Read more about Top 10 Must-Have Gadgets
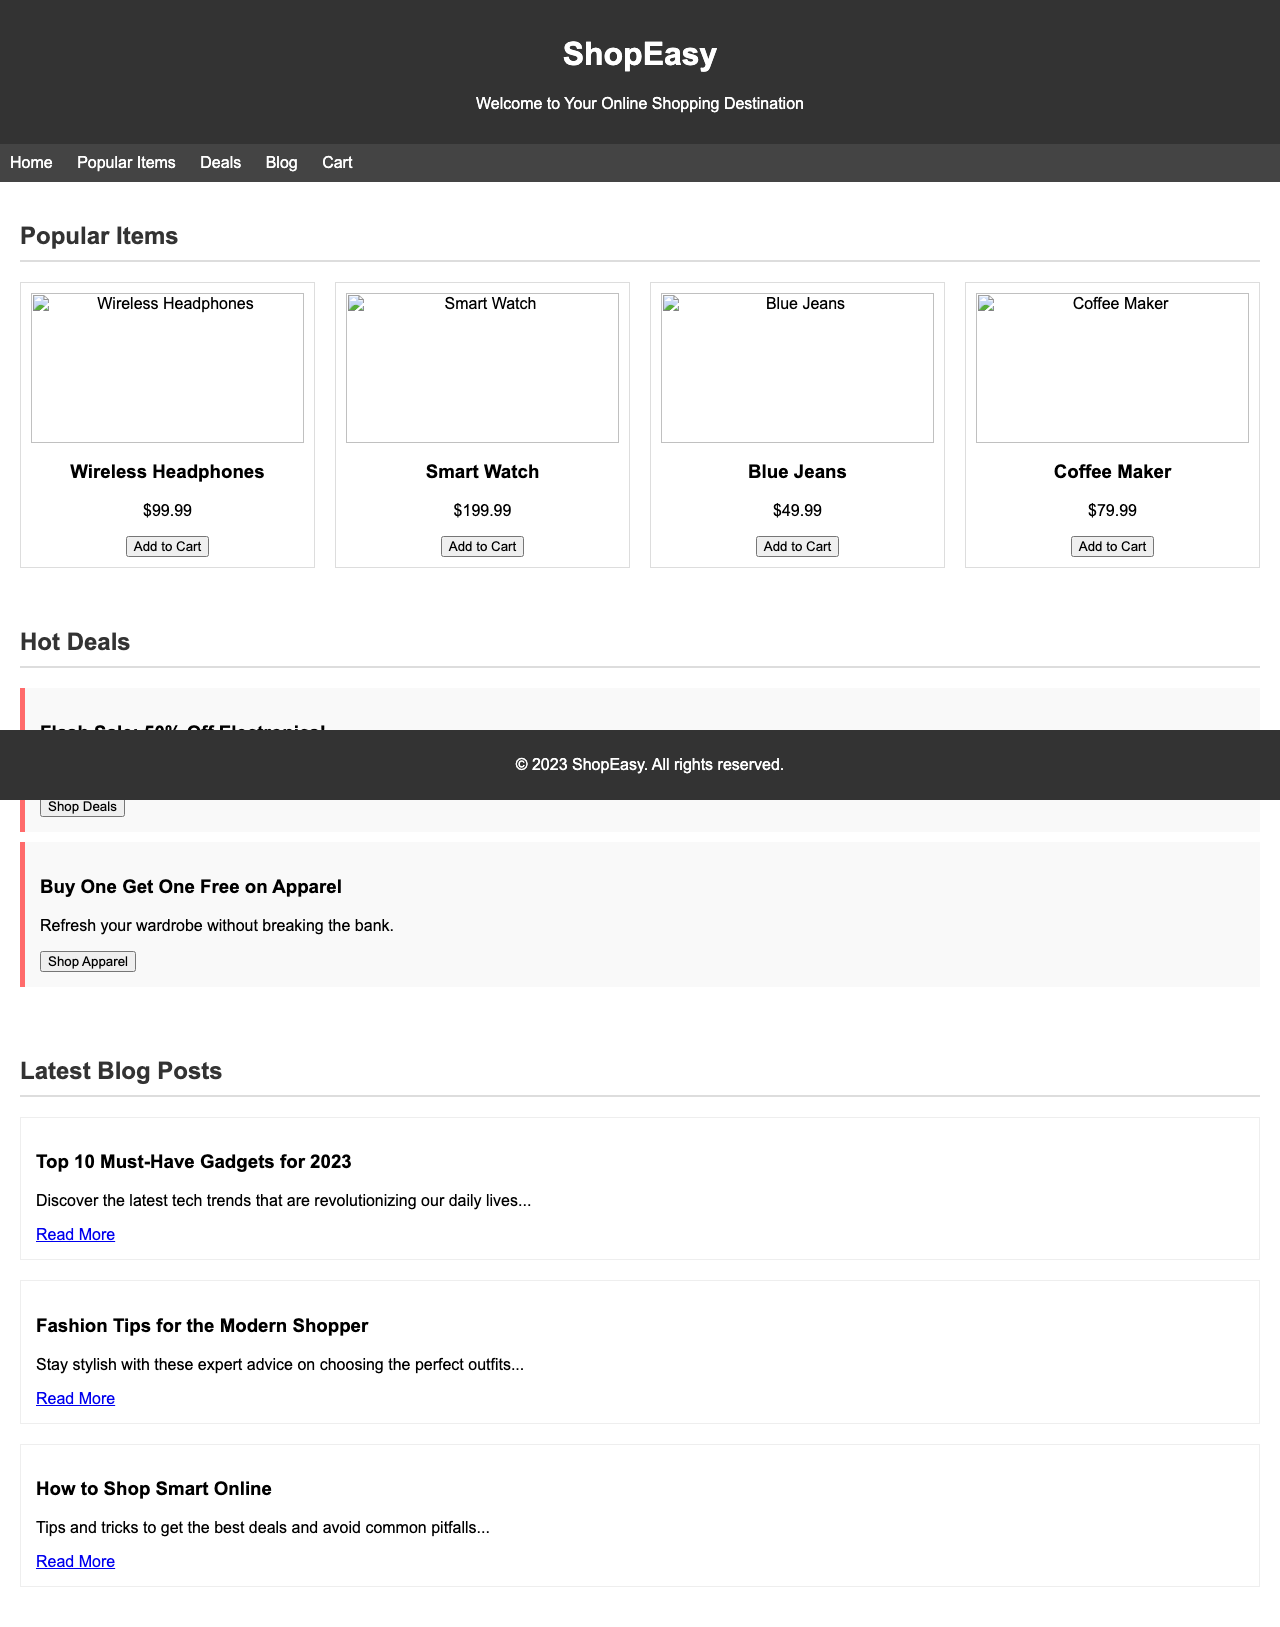This screenshot has height=1627, width=1280. pyautogui.click(x=75, y=1234)
